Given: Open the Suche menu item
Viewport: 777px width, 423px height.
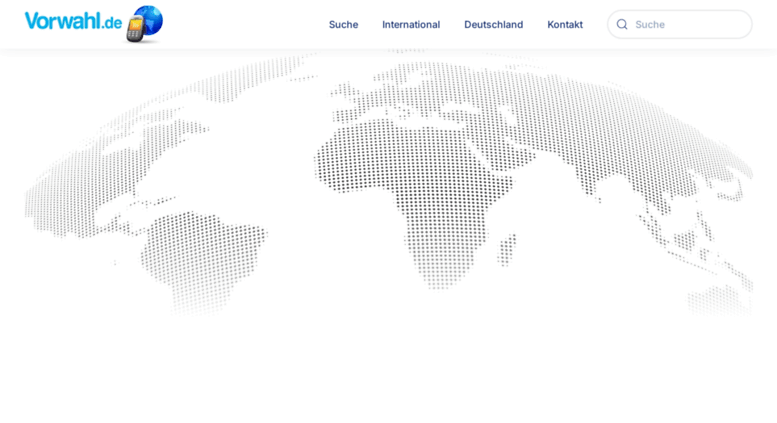Looking at the screenshot, I should (x=343, y=24).
